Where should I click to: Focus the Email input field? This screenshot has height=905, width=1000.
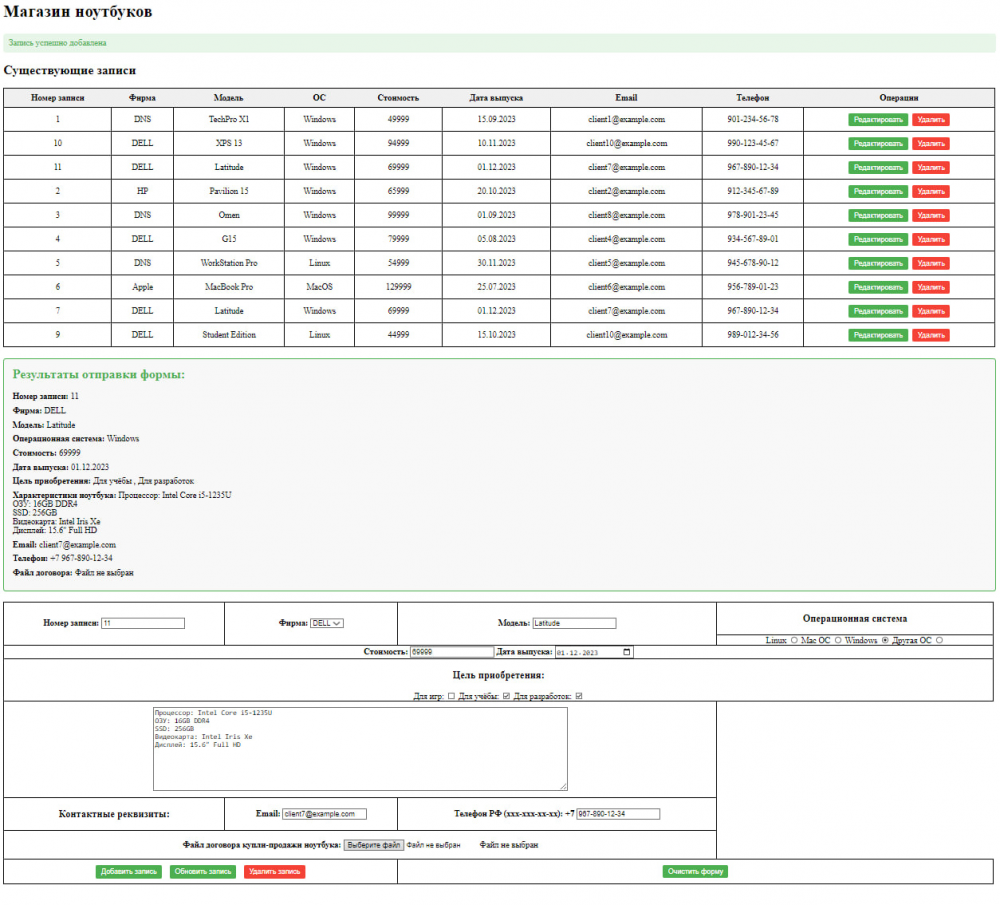click(325, 814)
